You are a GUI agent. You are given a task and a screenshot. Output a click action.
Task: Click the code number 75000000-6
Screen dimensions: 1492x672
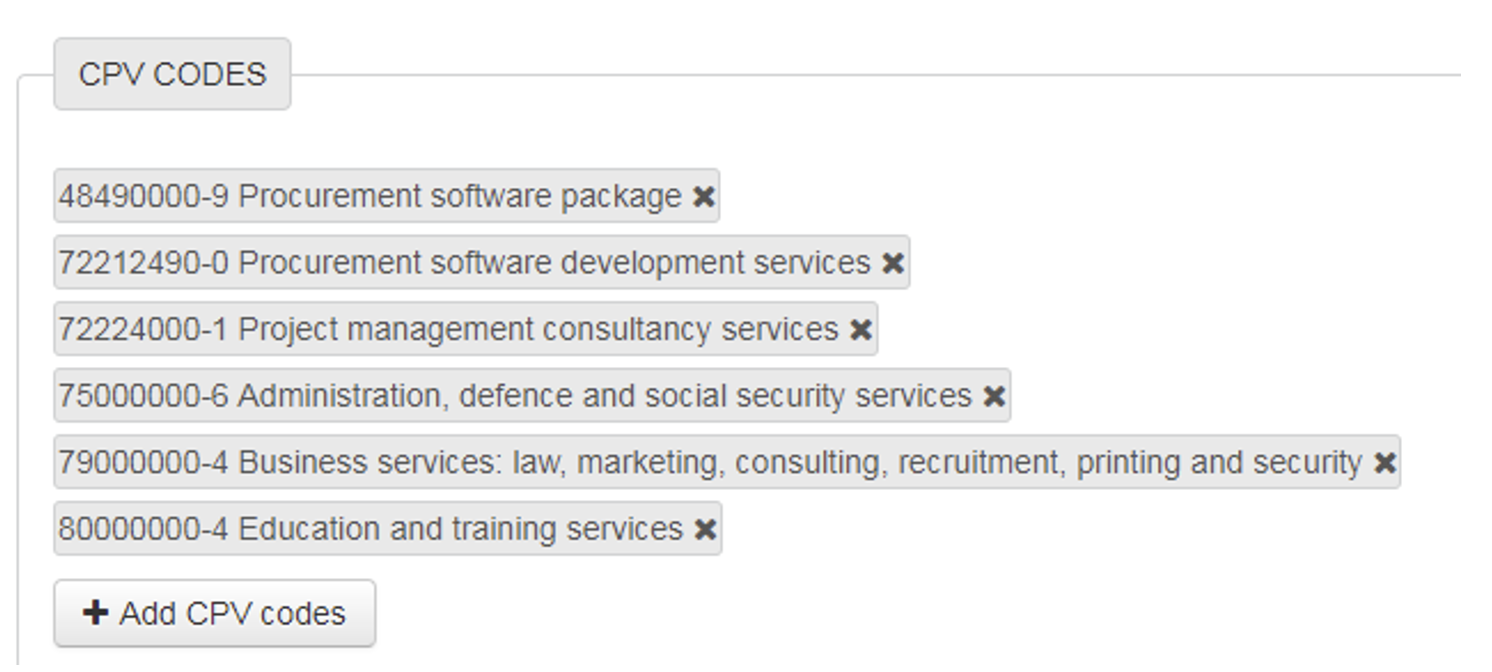click(x=143, y=397)
